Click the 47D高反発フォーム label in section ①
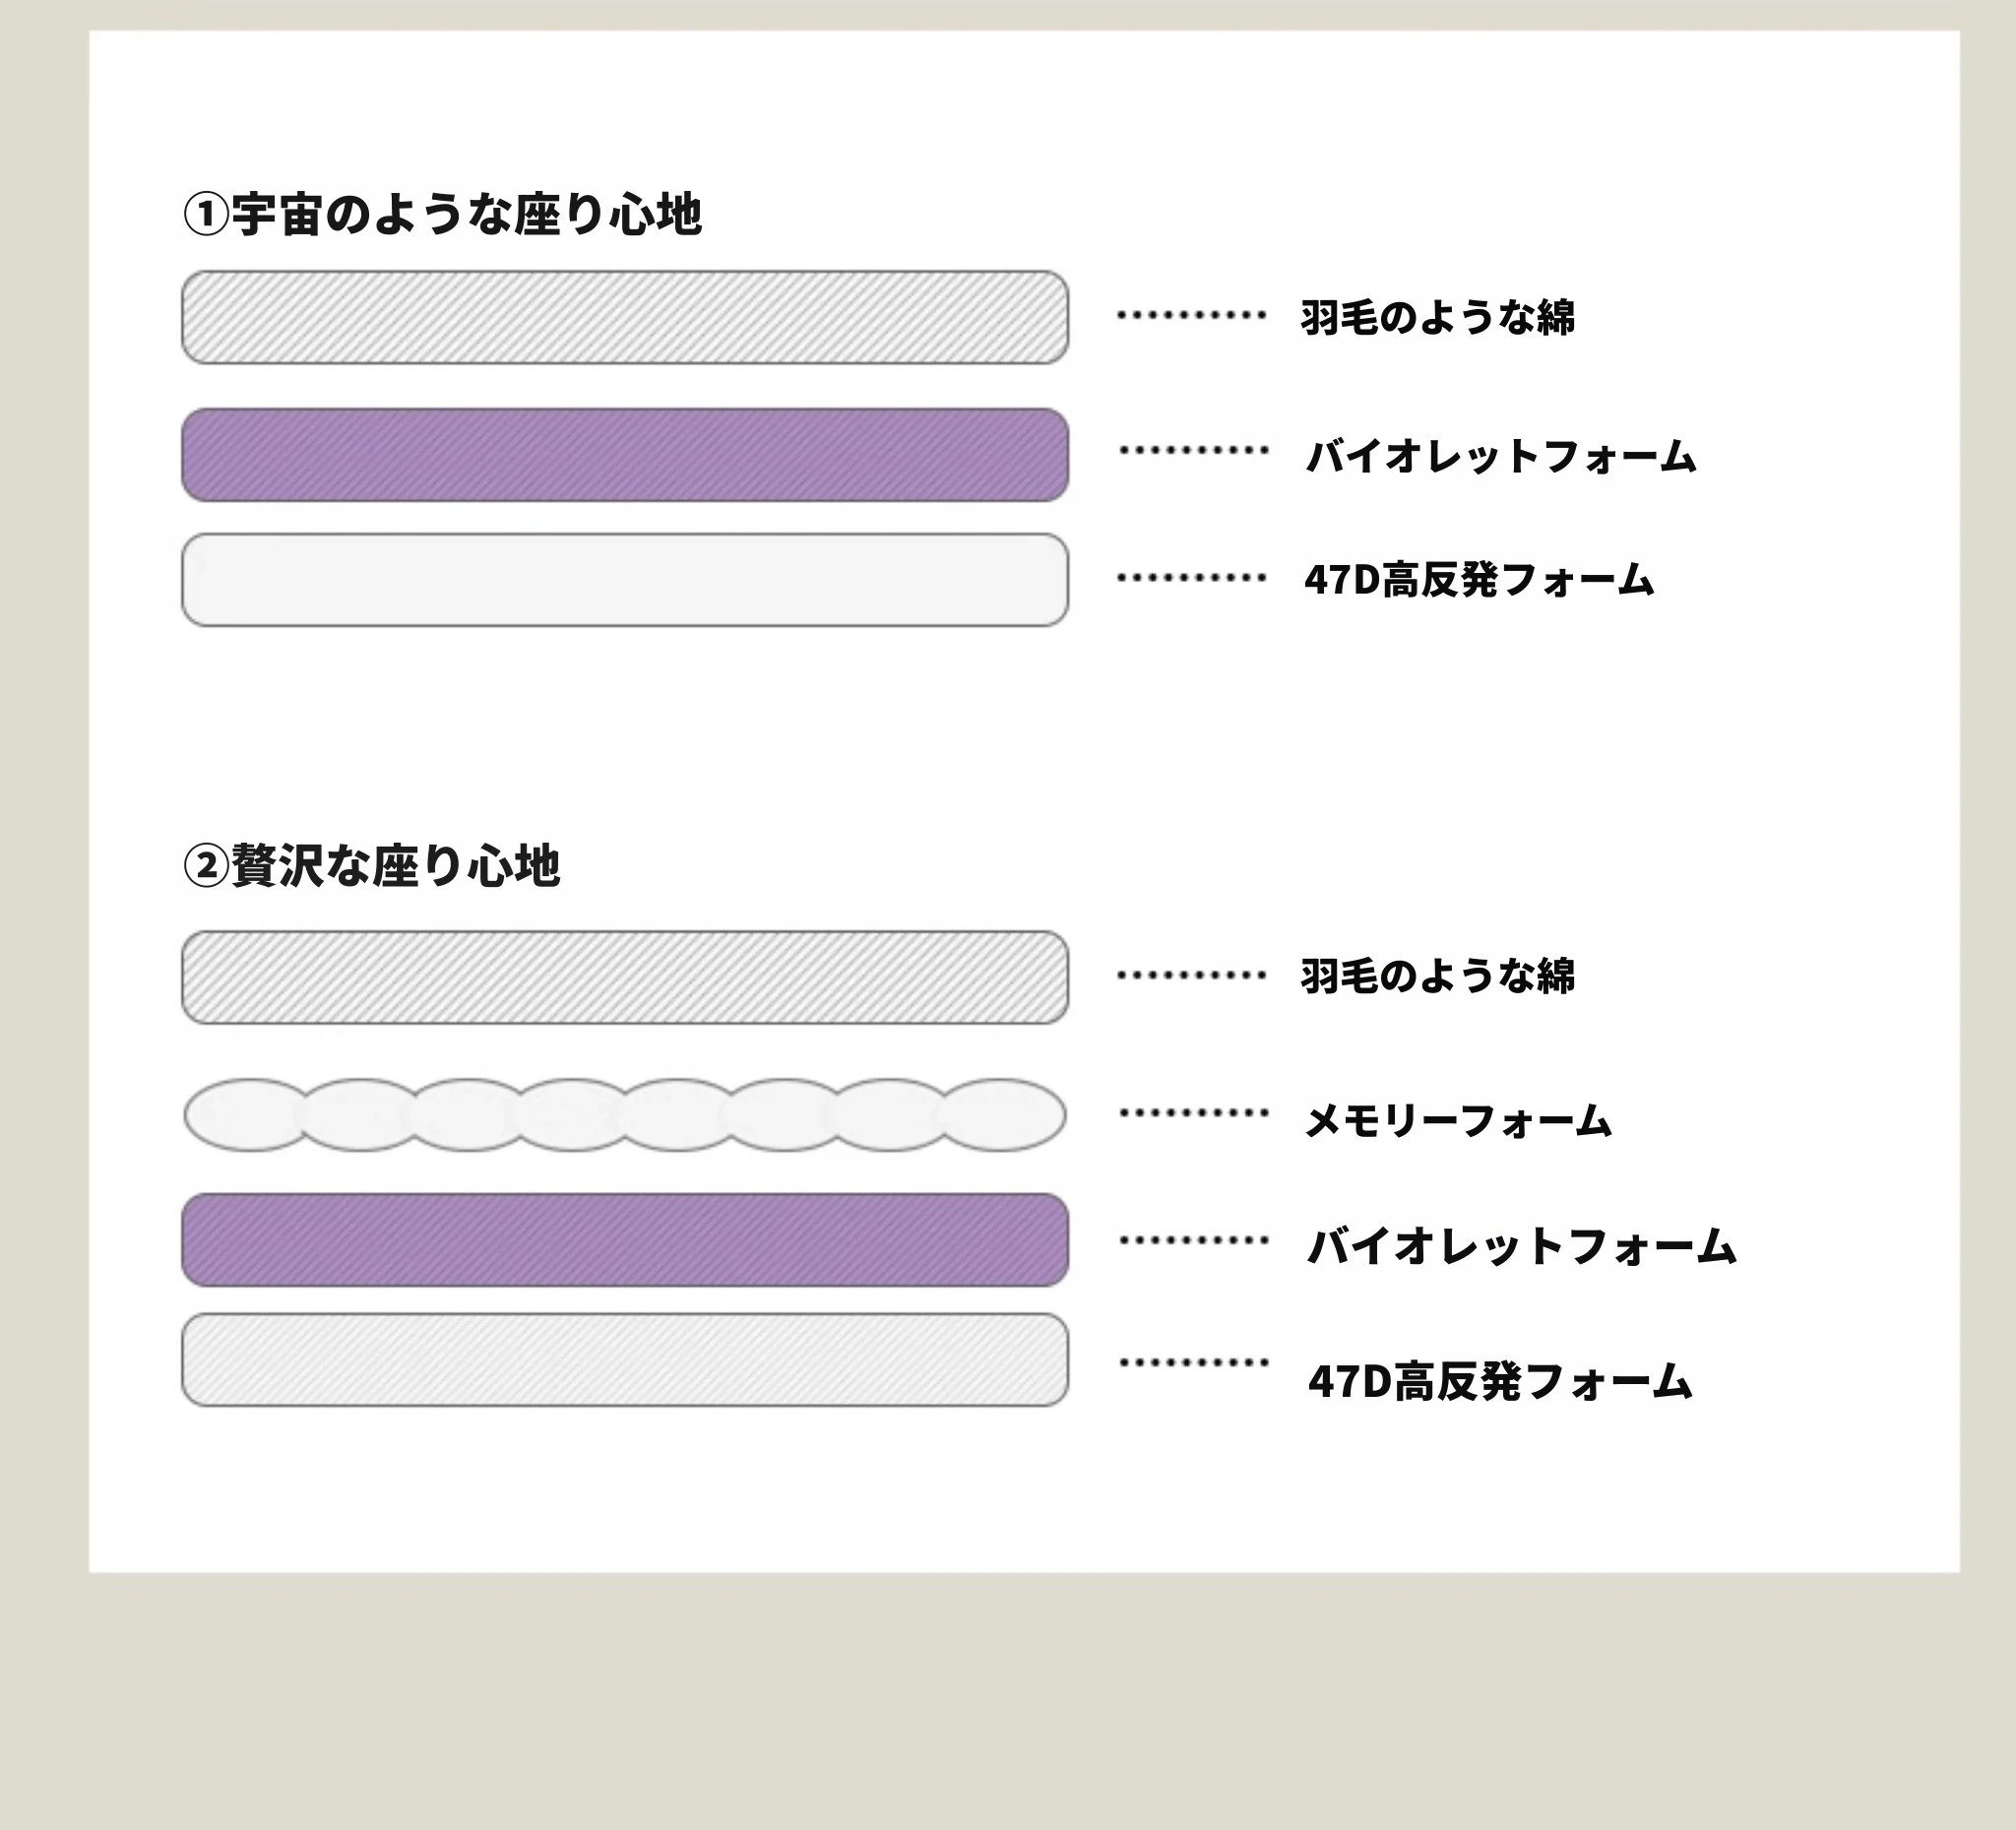 click(1479, 580)
